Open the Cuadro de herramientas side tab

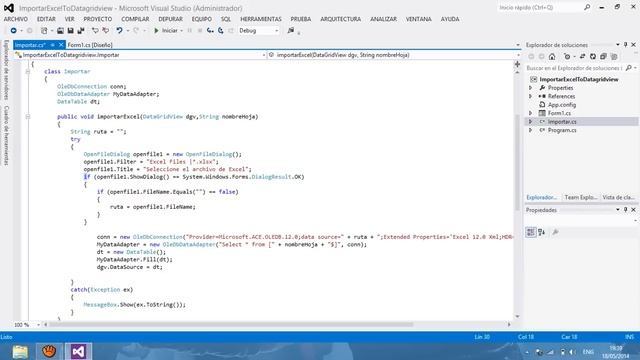click(6, 136)
